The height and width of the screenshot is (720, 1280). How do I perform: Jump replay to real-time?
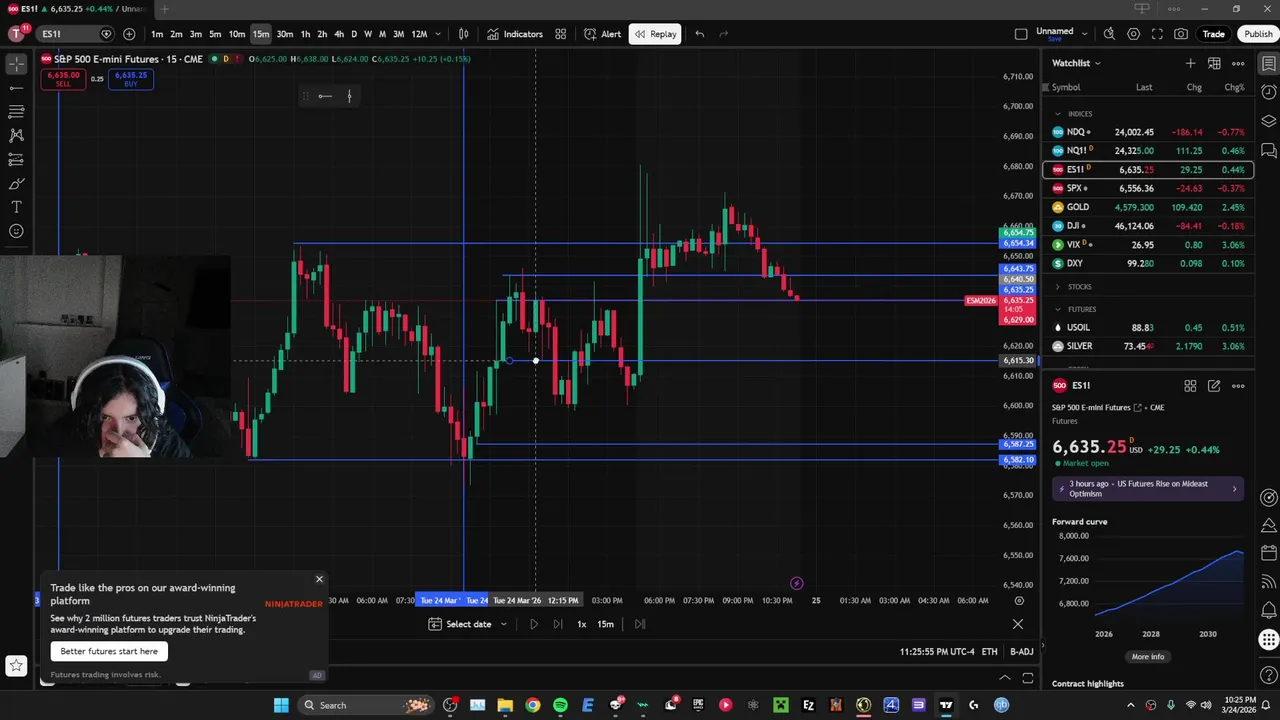(x=640, y=624)
